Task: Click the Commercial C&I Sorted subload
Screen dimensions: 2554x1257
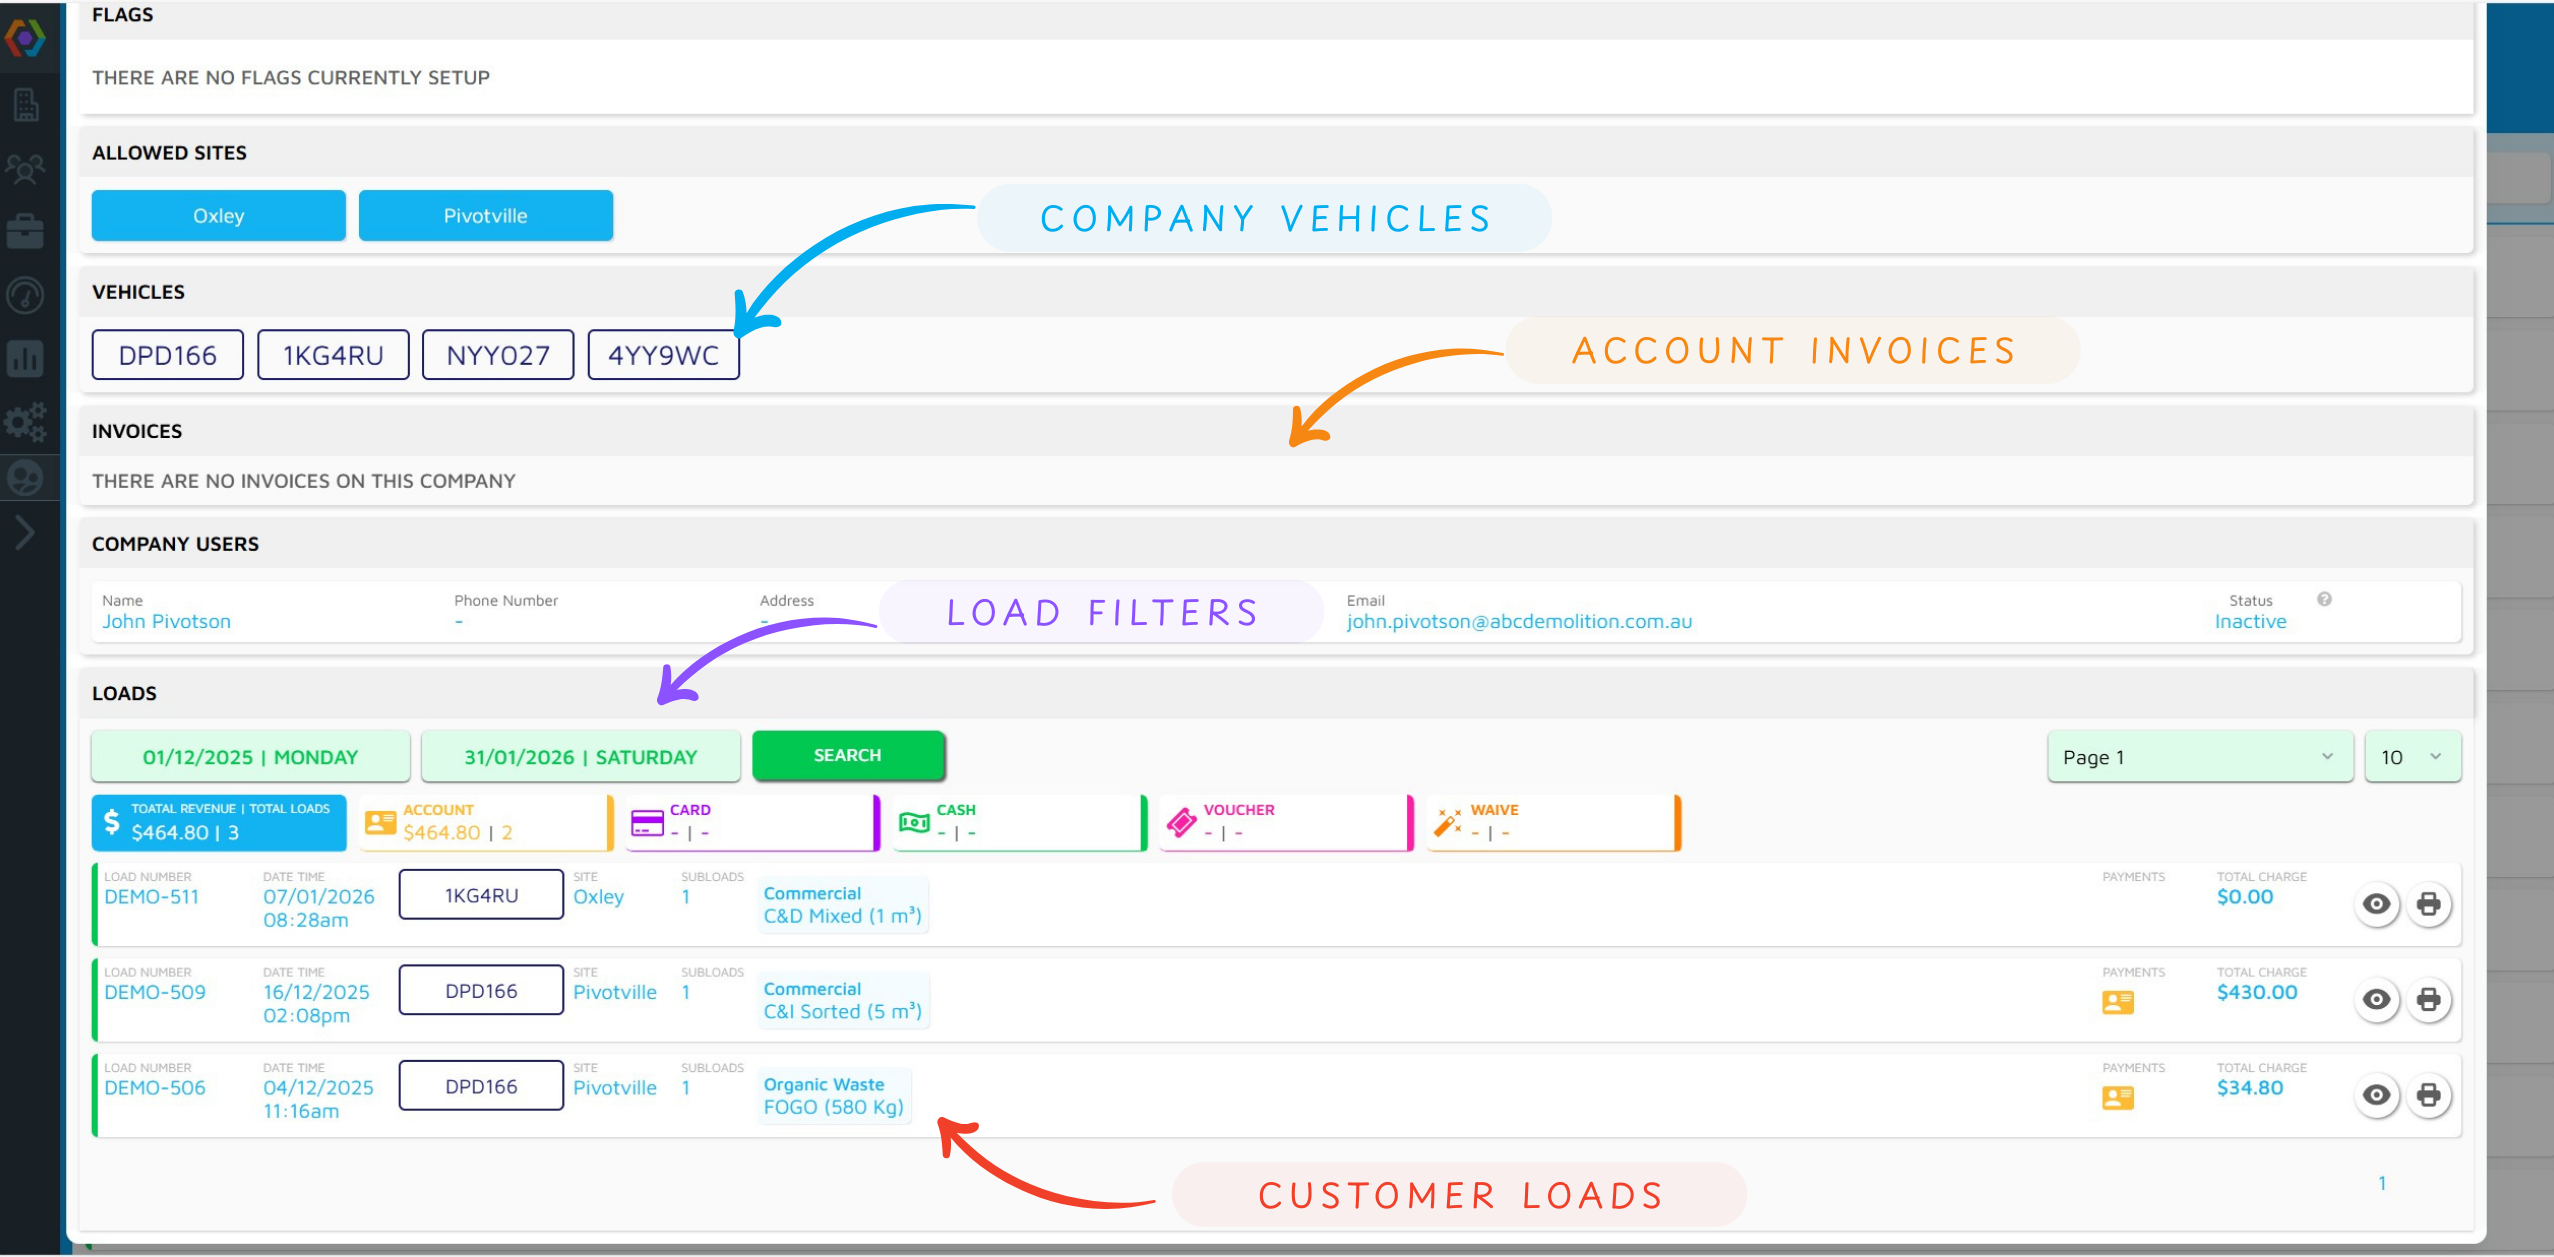Action: [x=843, y=1000]
